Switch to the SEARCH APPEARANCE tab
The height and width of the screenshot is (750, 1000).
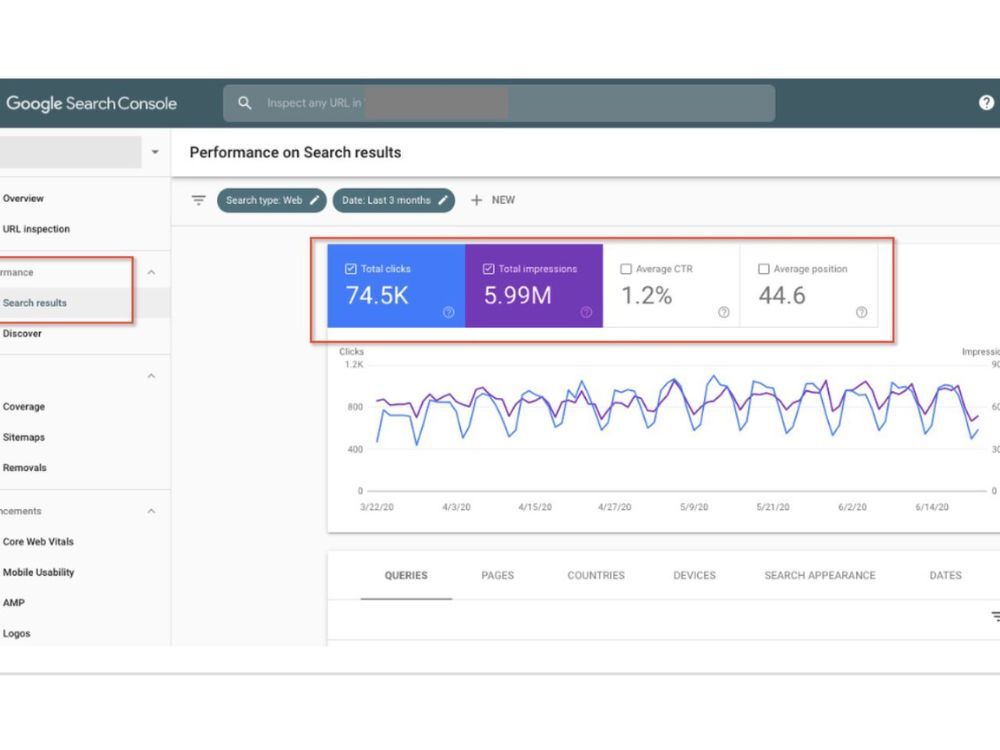820,575
